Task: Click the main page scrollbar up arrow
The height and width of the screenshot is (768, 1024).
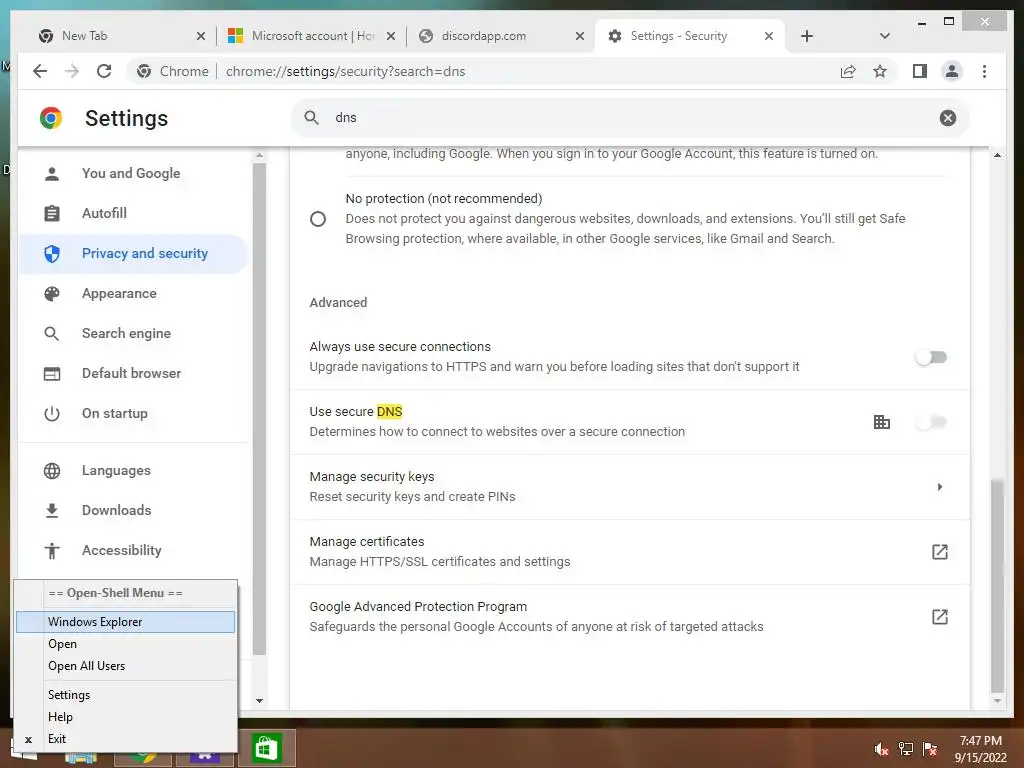Action: (997, 155)
